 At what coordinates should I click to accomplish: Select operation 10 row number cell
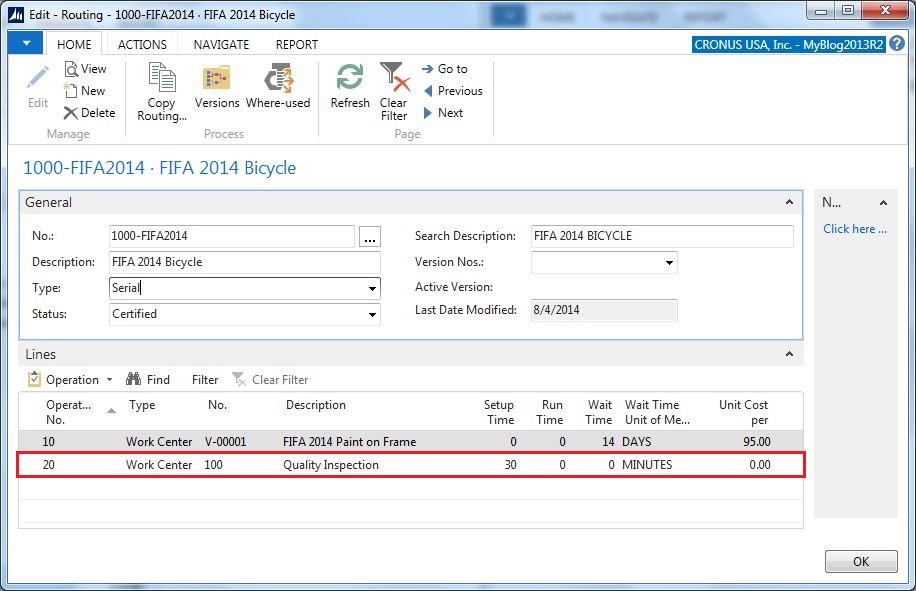tap(48, 442)
